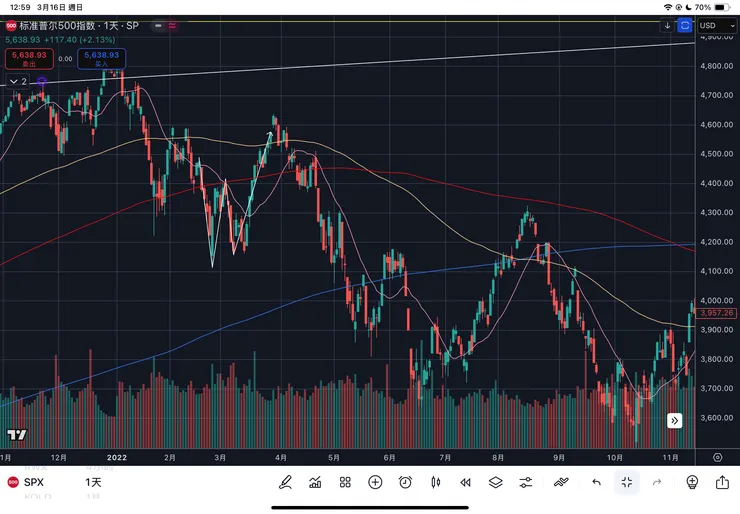The image size is (740, 514).
Task: Toggle the fullscreen collapse button
Action: point(626,482)
